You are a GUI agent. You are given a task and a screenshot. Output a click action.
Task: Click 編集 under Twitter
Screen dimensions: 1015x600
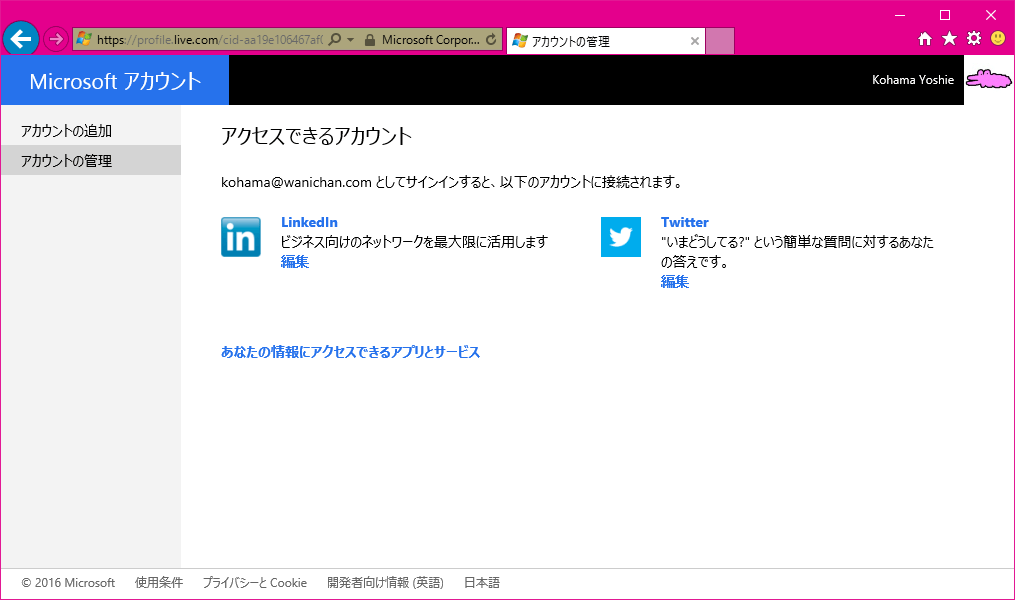pyautogui.click(x=675, y=282)
